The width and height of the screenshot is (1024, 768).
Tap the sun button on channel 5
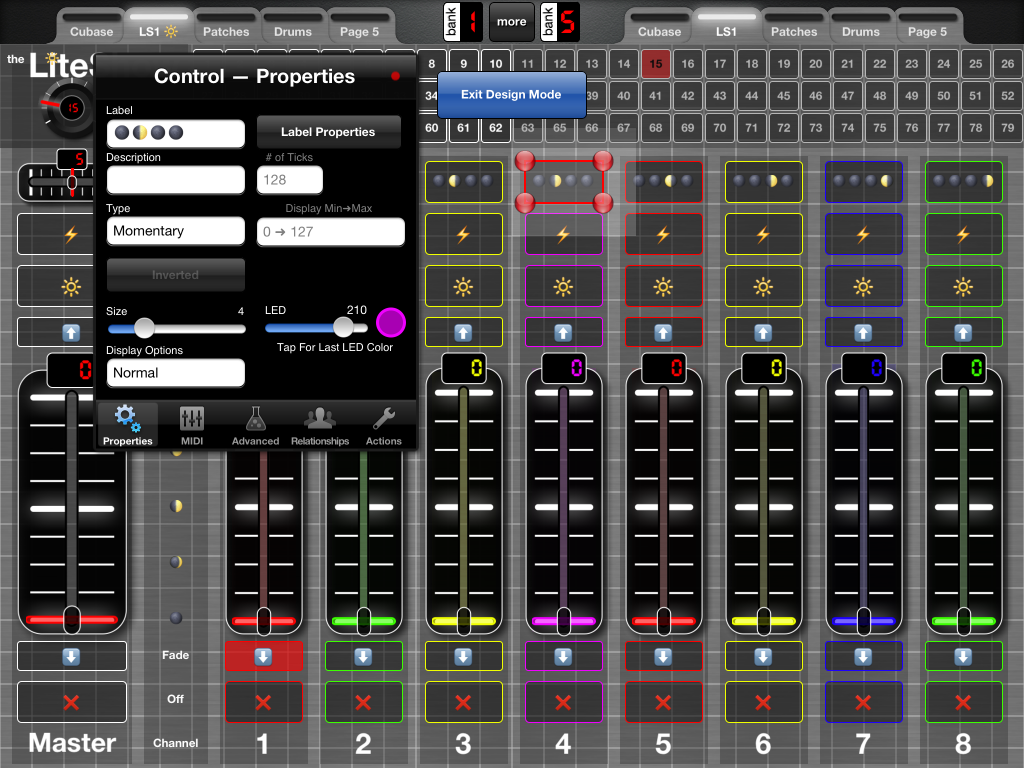[664, 286]
